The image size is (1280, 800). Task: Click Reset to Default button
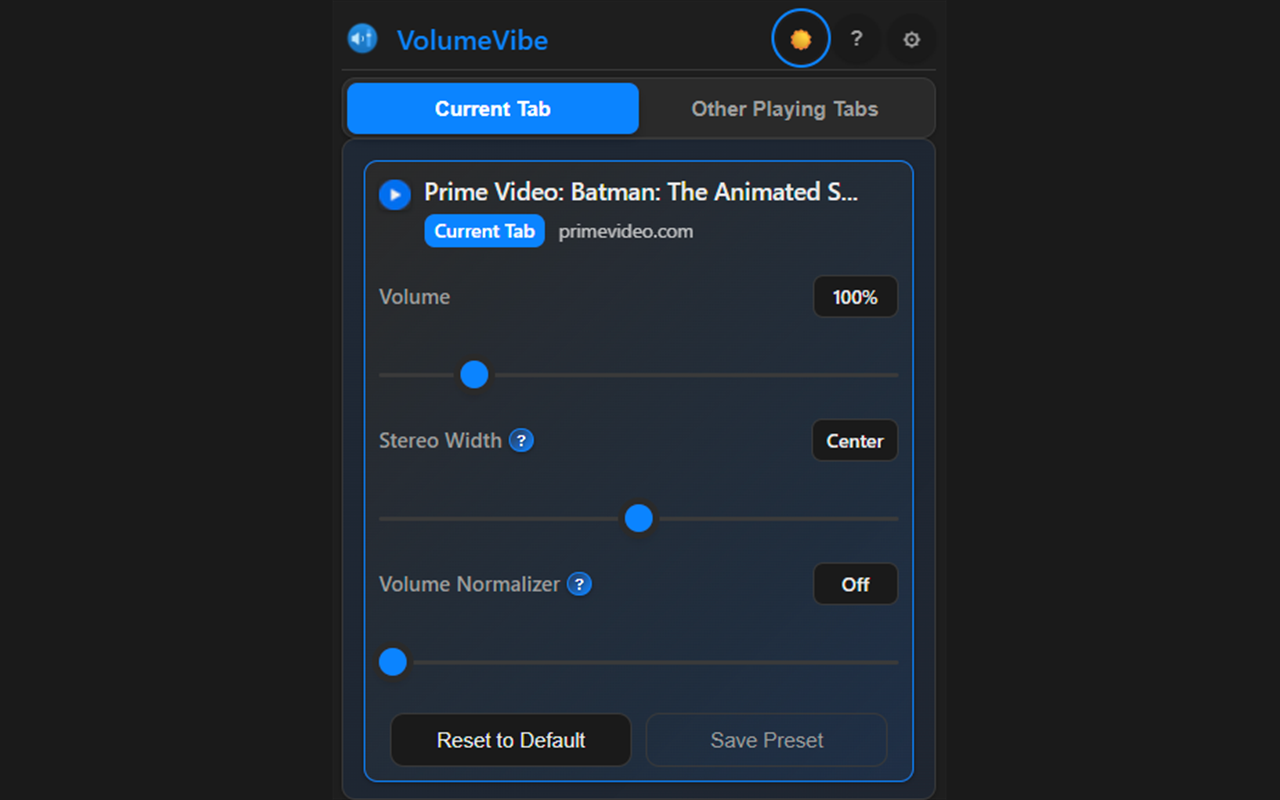point(511,740)
